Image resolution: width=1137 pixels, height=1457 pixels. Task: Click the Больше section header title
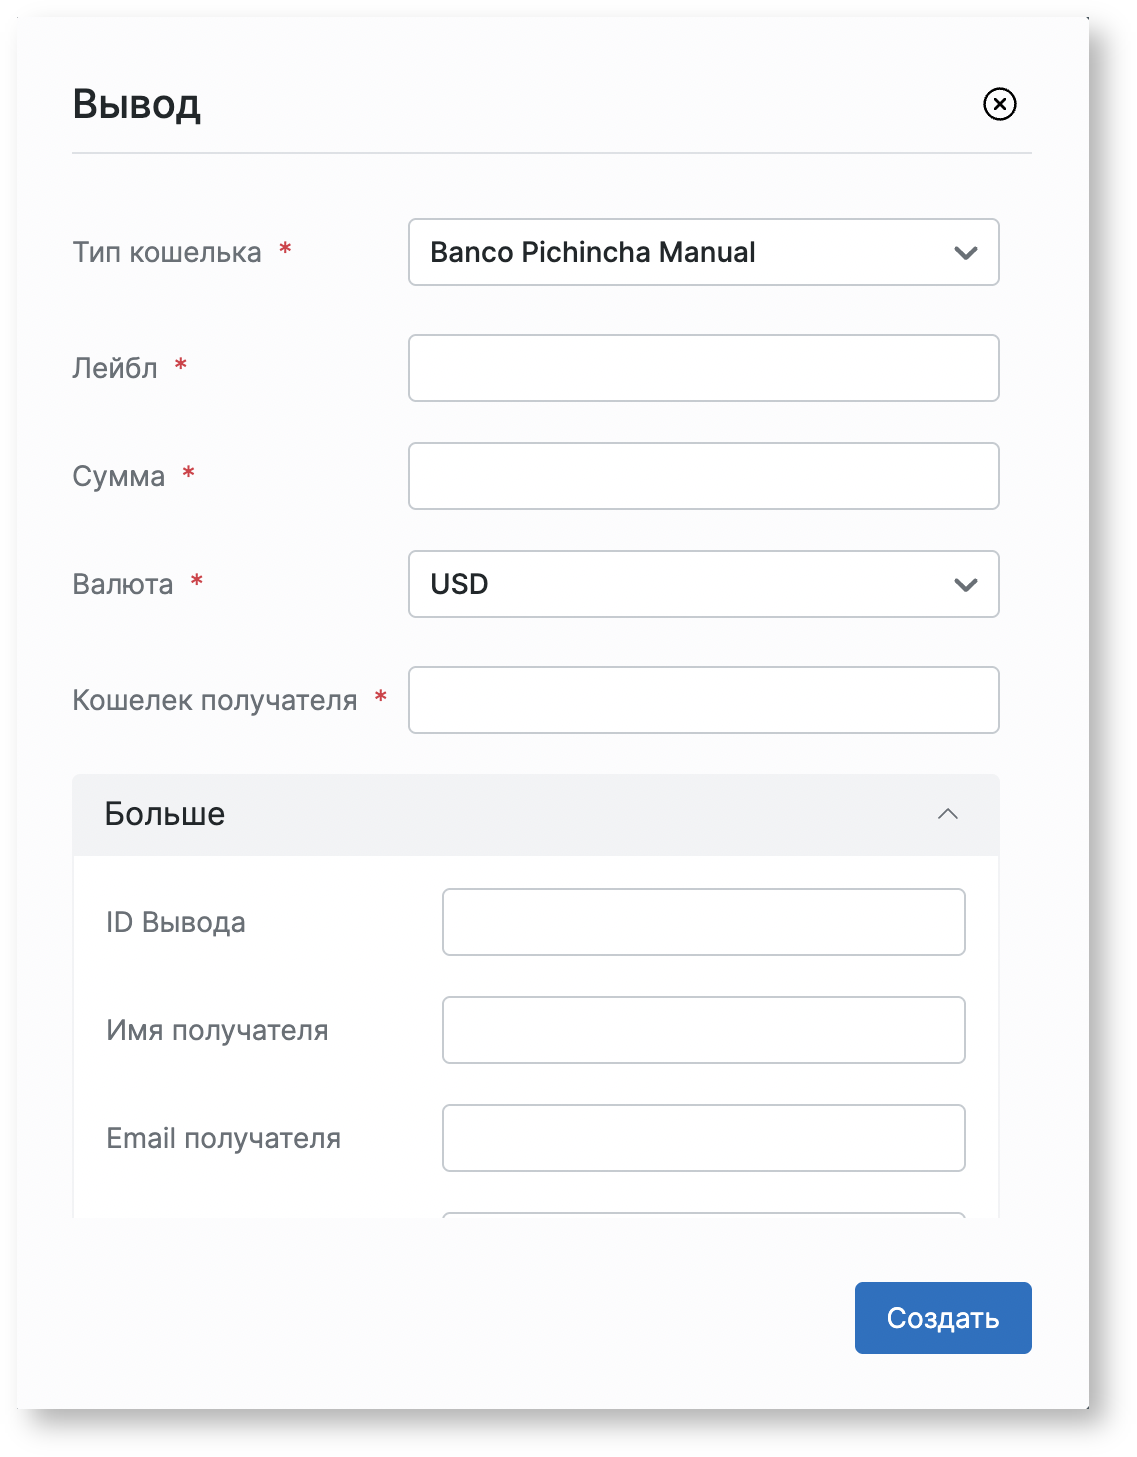click(165, 814)
